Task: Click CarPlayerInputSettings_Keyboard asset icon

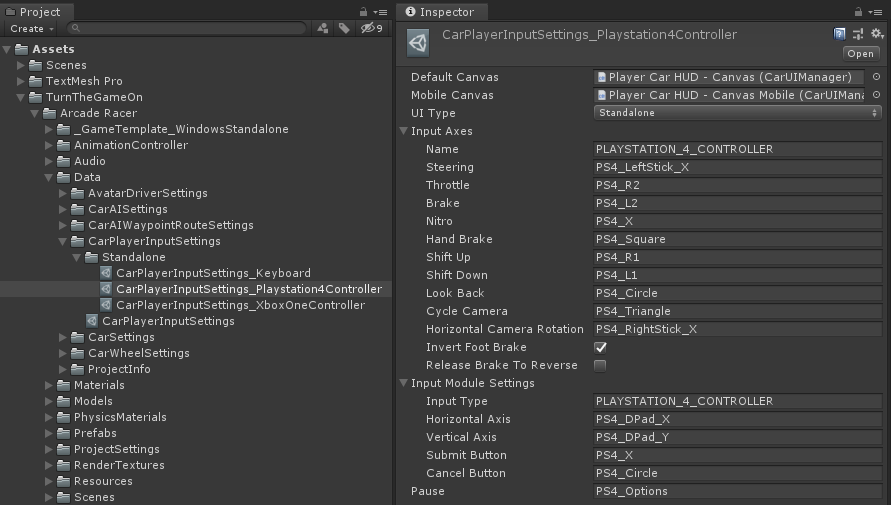Action: click(x=106, y=273)
